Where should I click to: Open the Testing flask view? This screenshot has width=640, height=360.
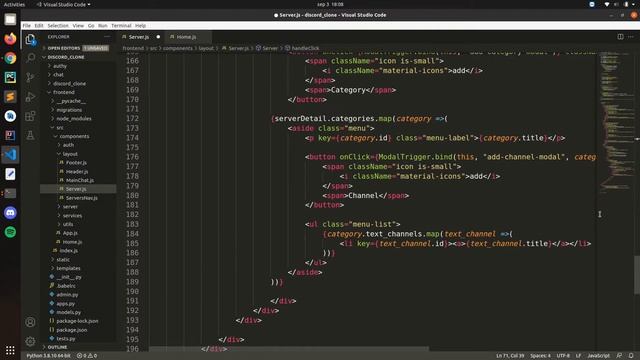[x=30, y=135]
